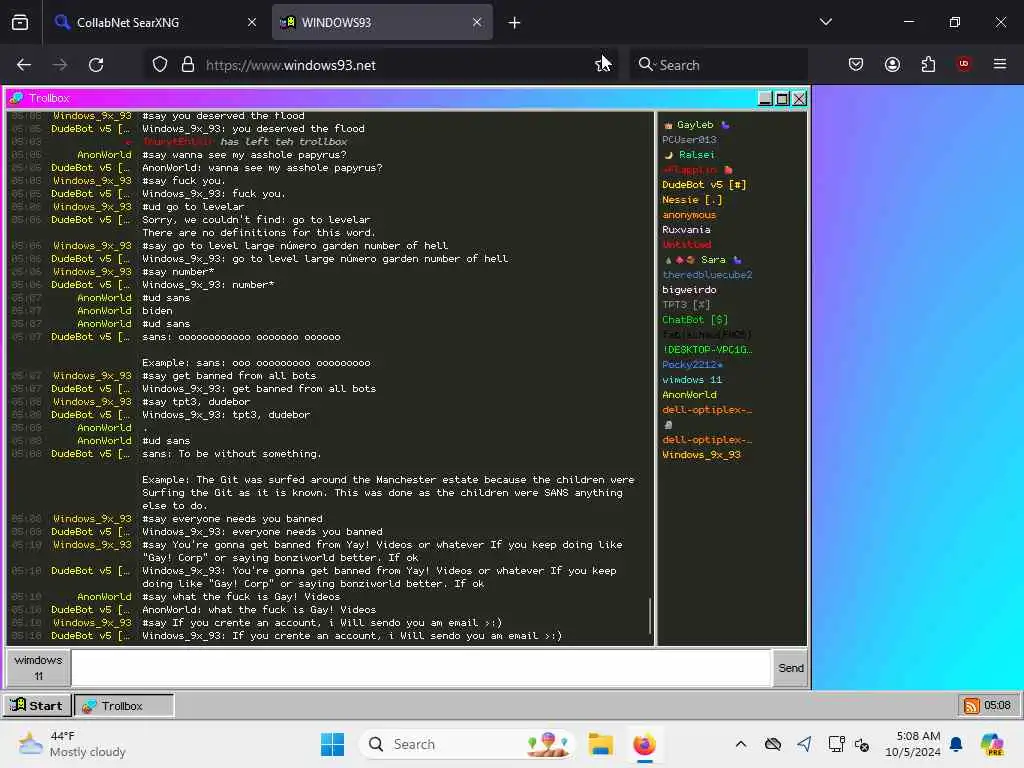This screenshot has height=768, width=1024.
Task: Open Windows weather widget 44°F
Action: (72, 744)
